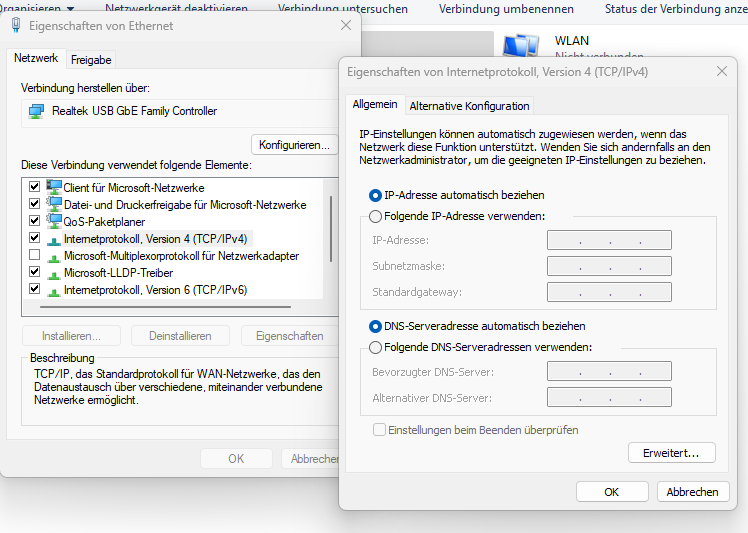The height and width of the screenshot is (533, 748).
Task: Click the Standardgateway input field
Action: 609,292
